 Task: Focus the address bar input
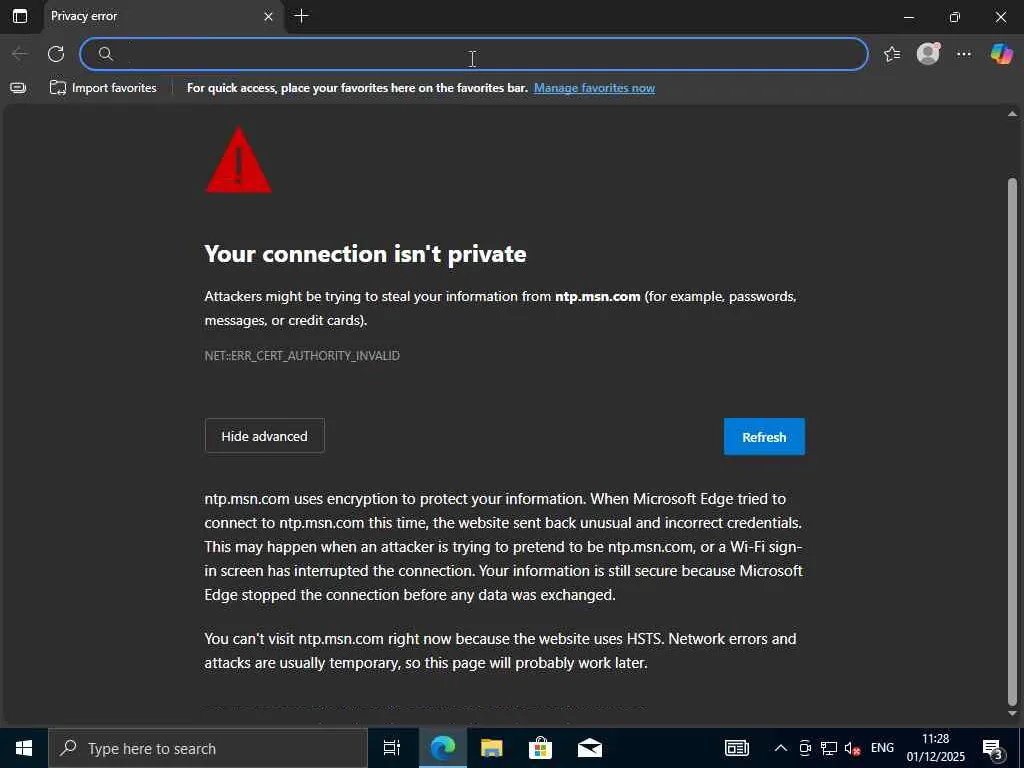pyautogui.click(x=473, y=54)
